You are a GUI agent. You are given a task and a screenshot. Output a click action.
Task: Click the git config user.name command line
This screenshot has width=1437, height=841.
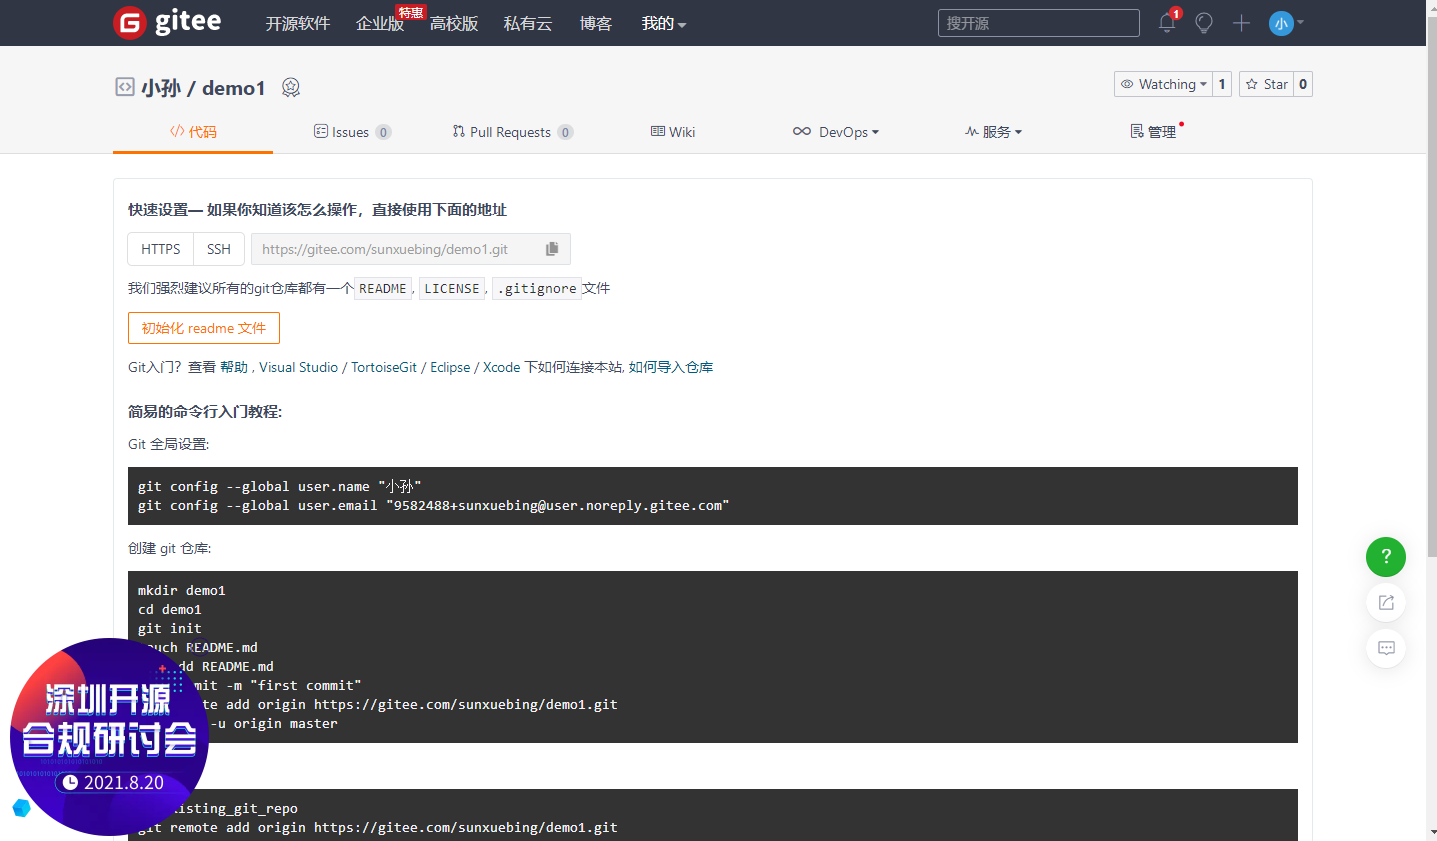[280, 487]
